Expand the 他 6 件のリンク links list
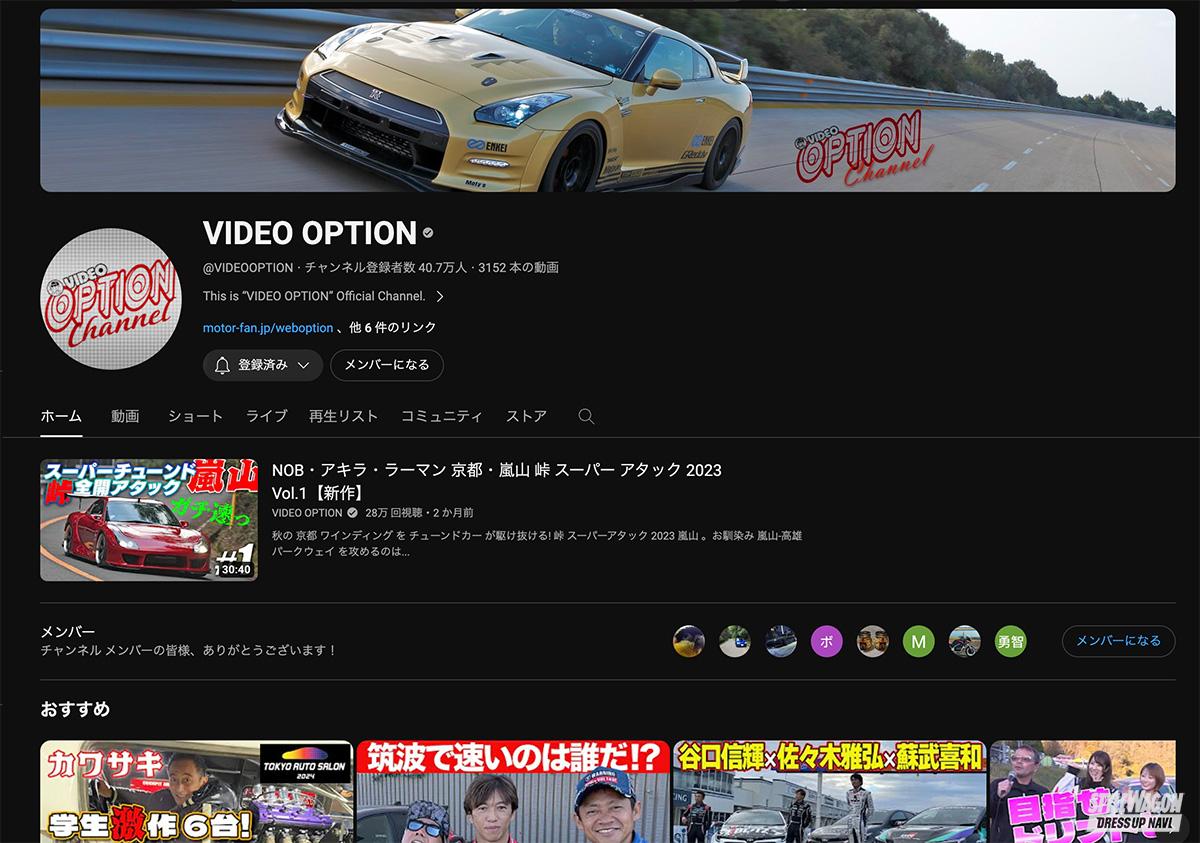1200x843 pixels. pyautogui.click(x=393, y=327)
